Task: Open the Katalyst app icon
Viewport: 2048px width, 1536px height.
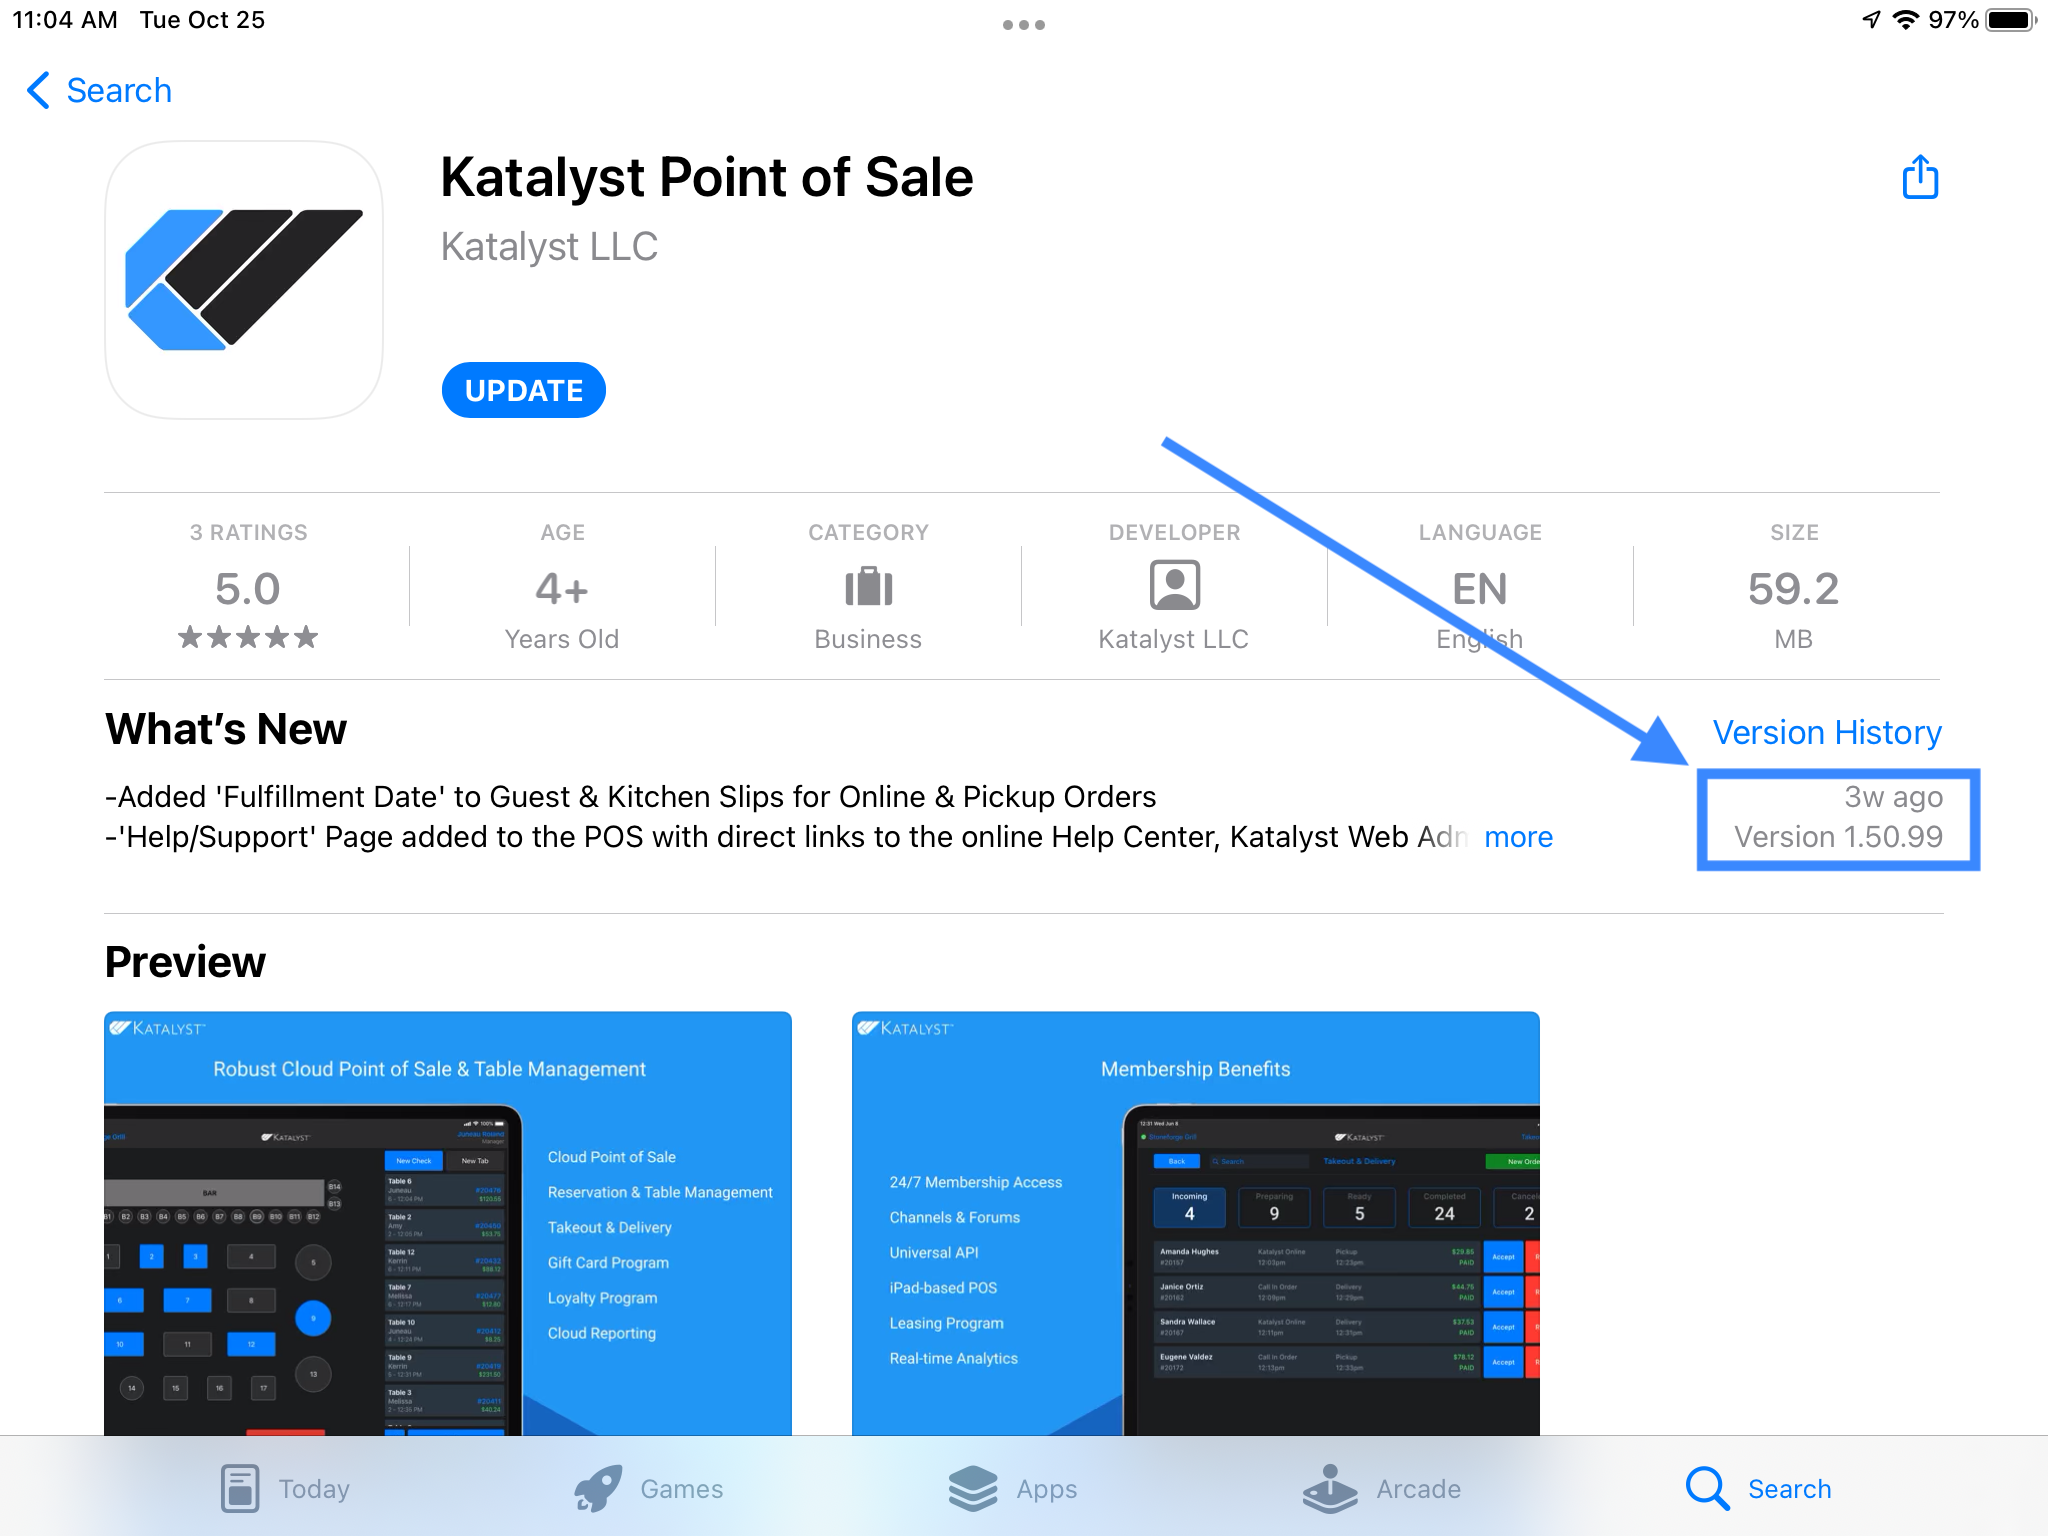Action: coord(244,280)
